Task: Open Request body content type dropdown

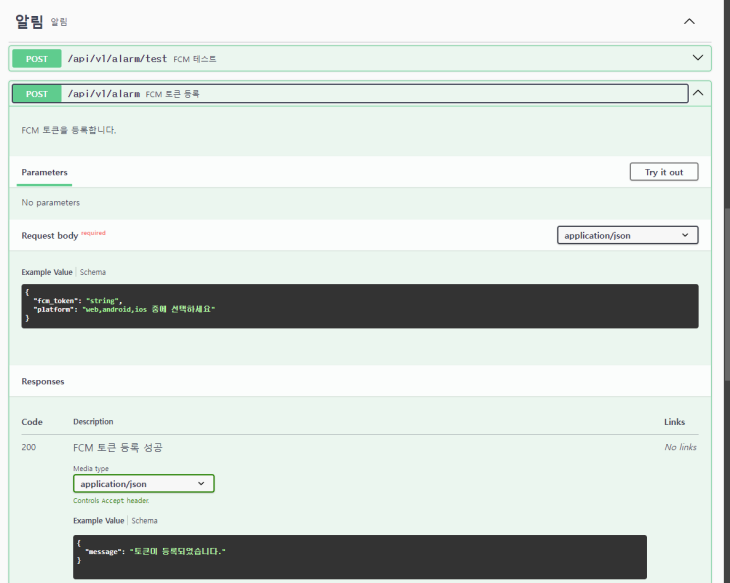Action: tap(627, 235)
